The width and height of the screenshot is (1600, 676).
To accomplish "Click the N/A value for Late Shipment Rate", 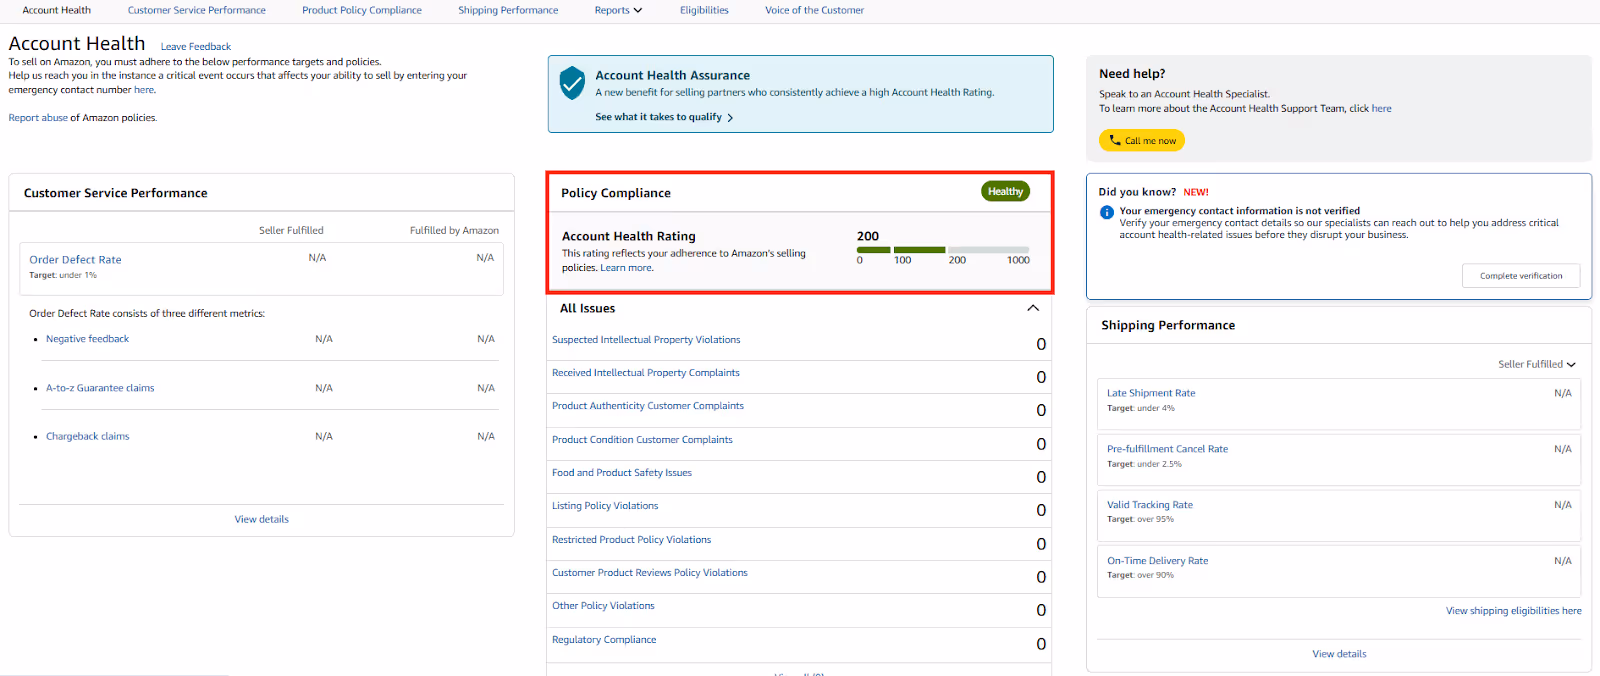I will point(1563,393).
